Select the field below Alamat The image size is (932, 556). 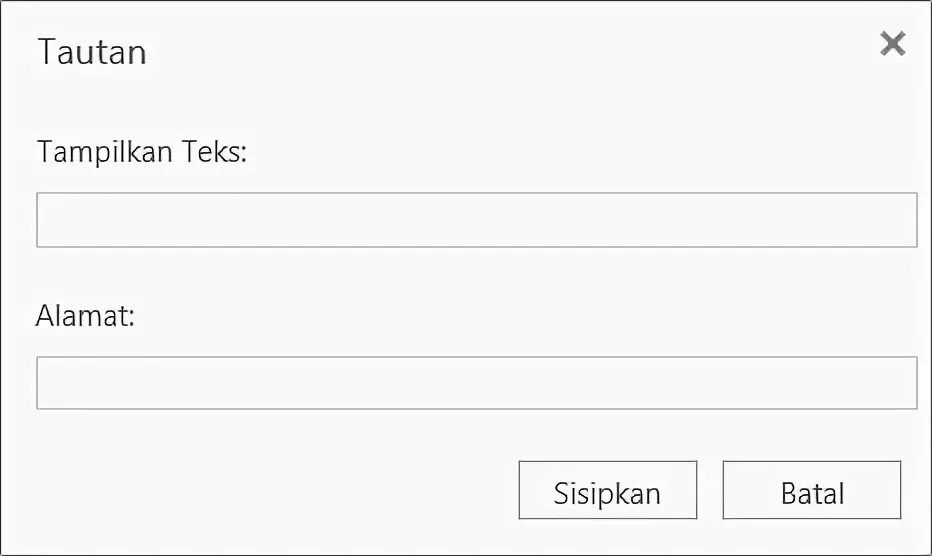tap(476, 383)
